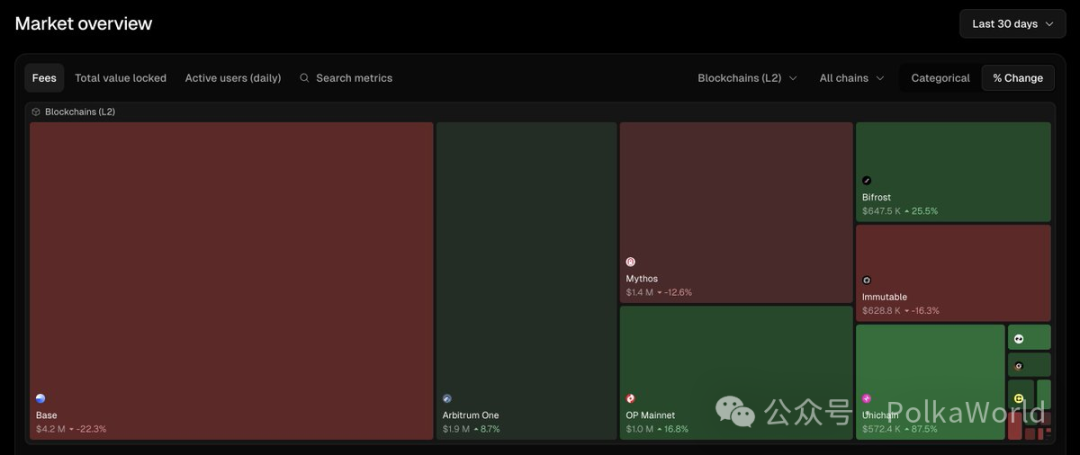Image resolution: width=1080 pixels, height=455 pixels.
Task: Open the All chains filter dropdown
Action: [x=851, y=78]
